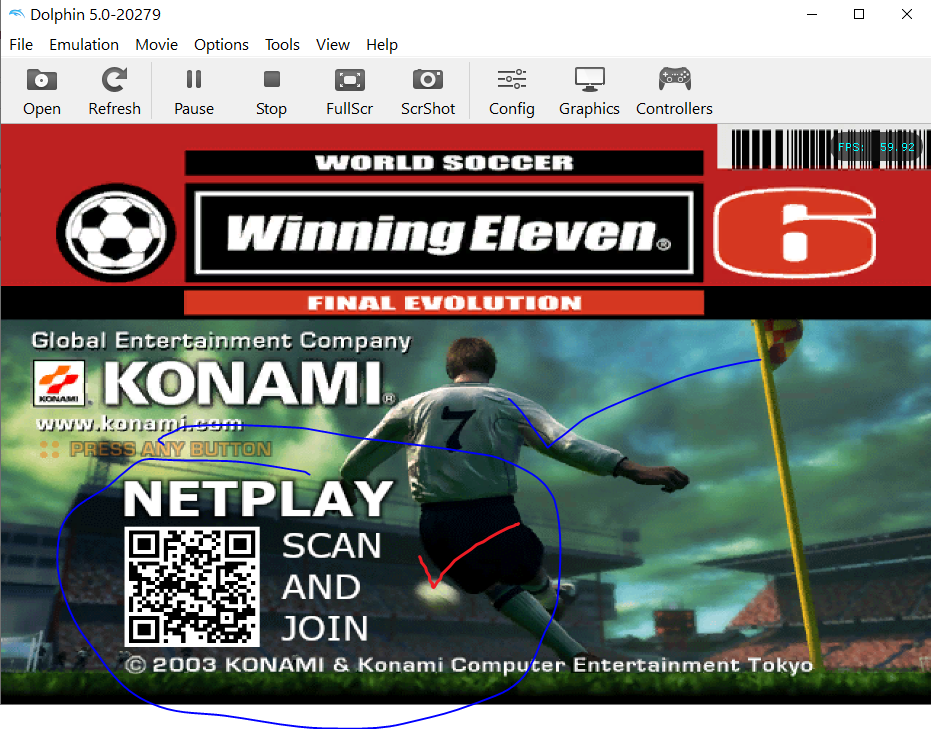
Task: Click the FINAL EVOLUTION banner
Action: pos(444,303)
